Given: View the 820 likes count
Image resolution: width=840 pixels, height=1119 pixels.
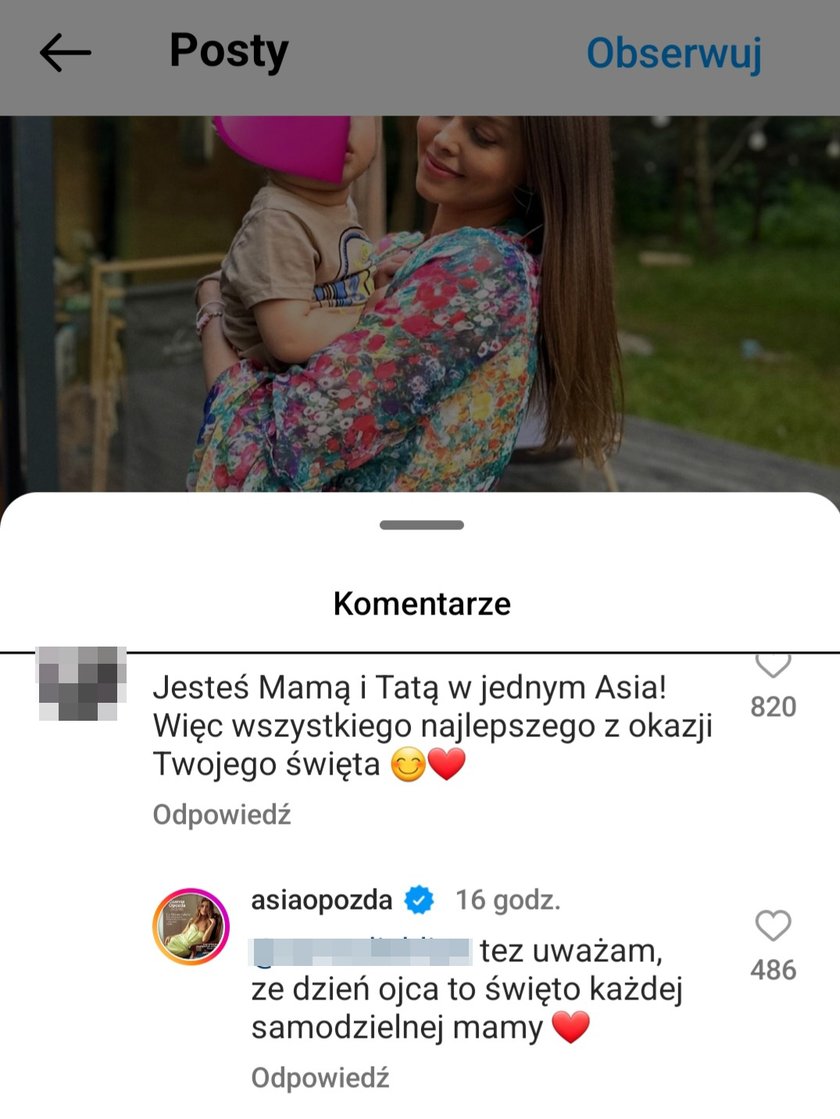Looking at the screenshot, I should point(773,707).
